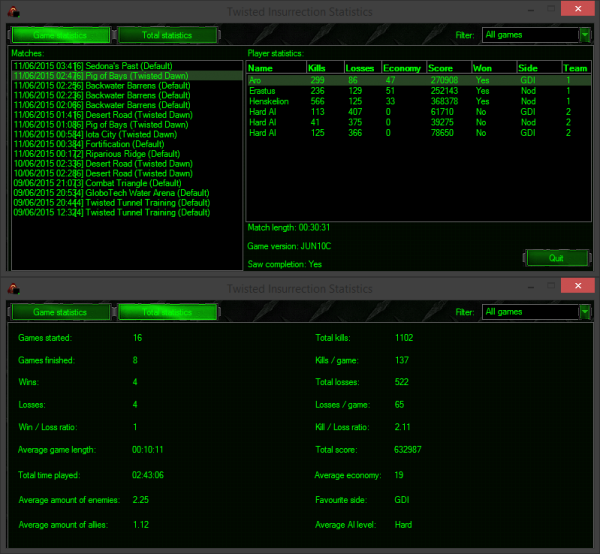Select the 20:44 Twisted Tunnel Training match
Viewport: 600px width, 554px height.
click(127, 202)
